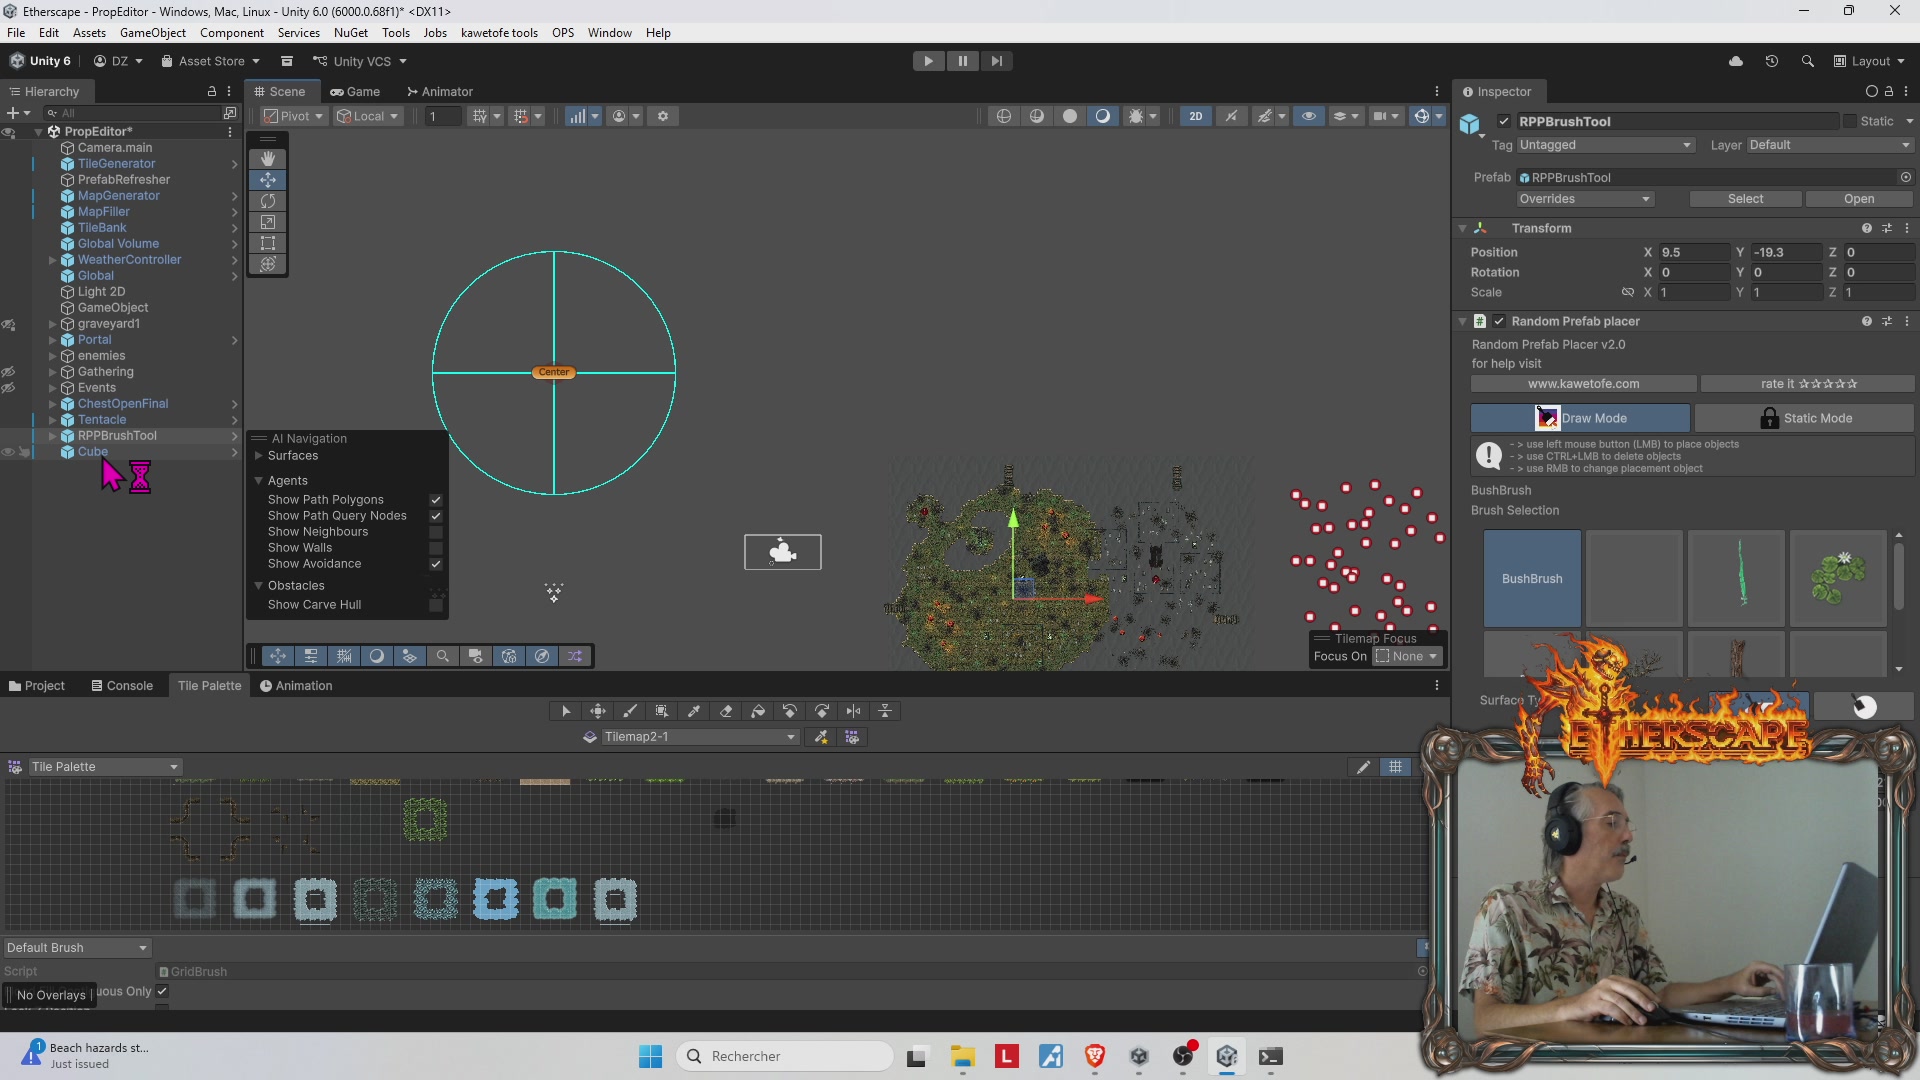Open the Default Brush dropdown
The width and height of the screenshot is (1920, 1080).
point(77,948)
